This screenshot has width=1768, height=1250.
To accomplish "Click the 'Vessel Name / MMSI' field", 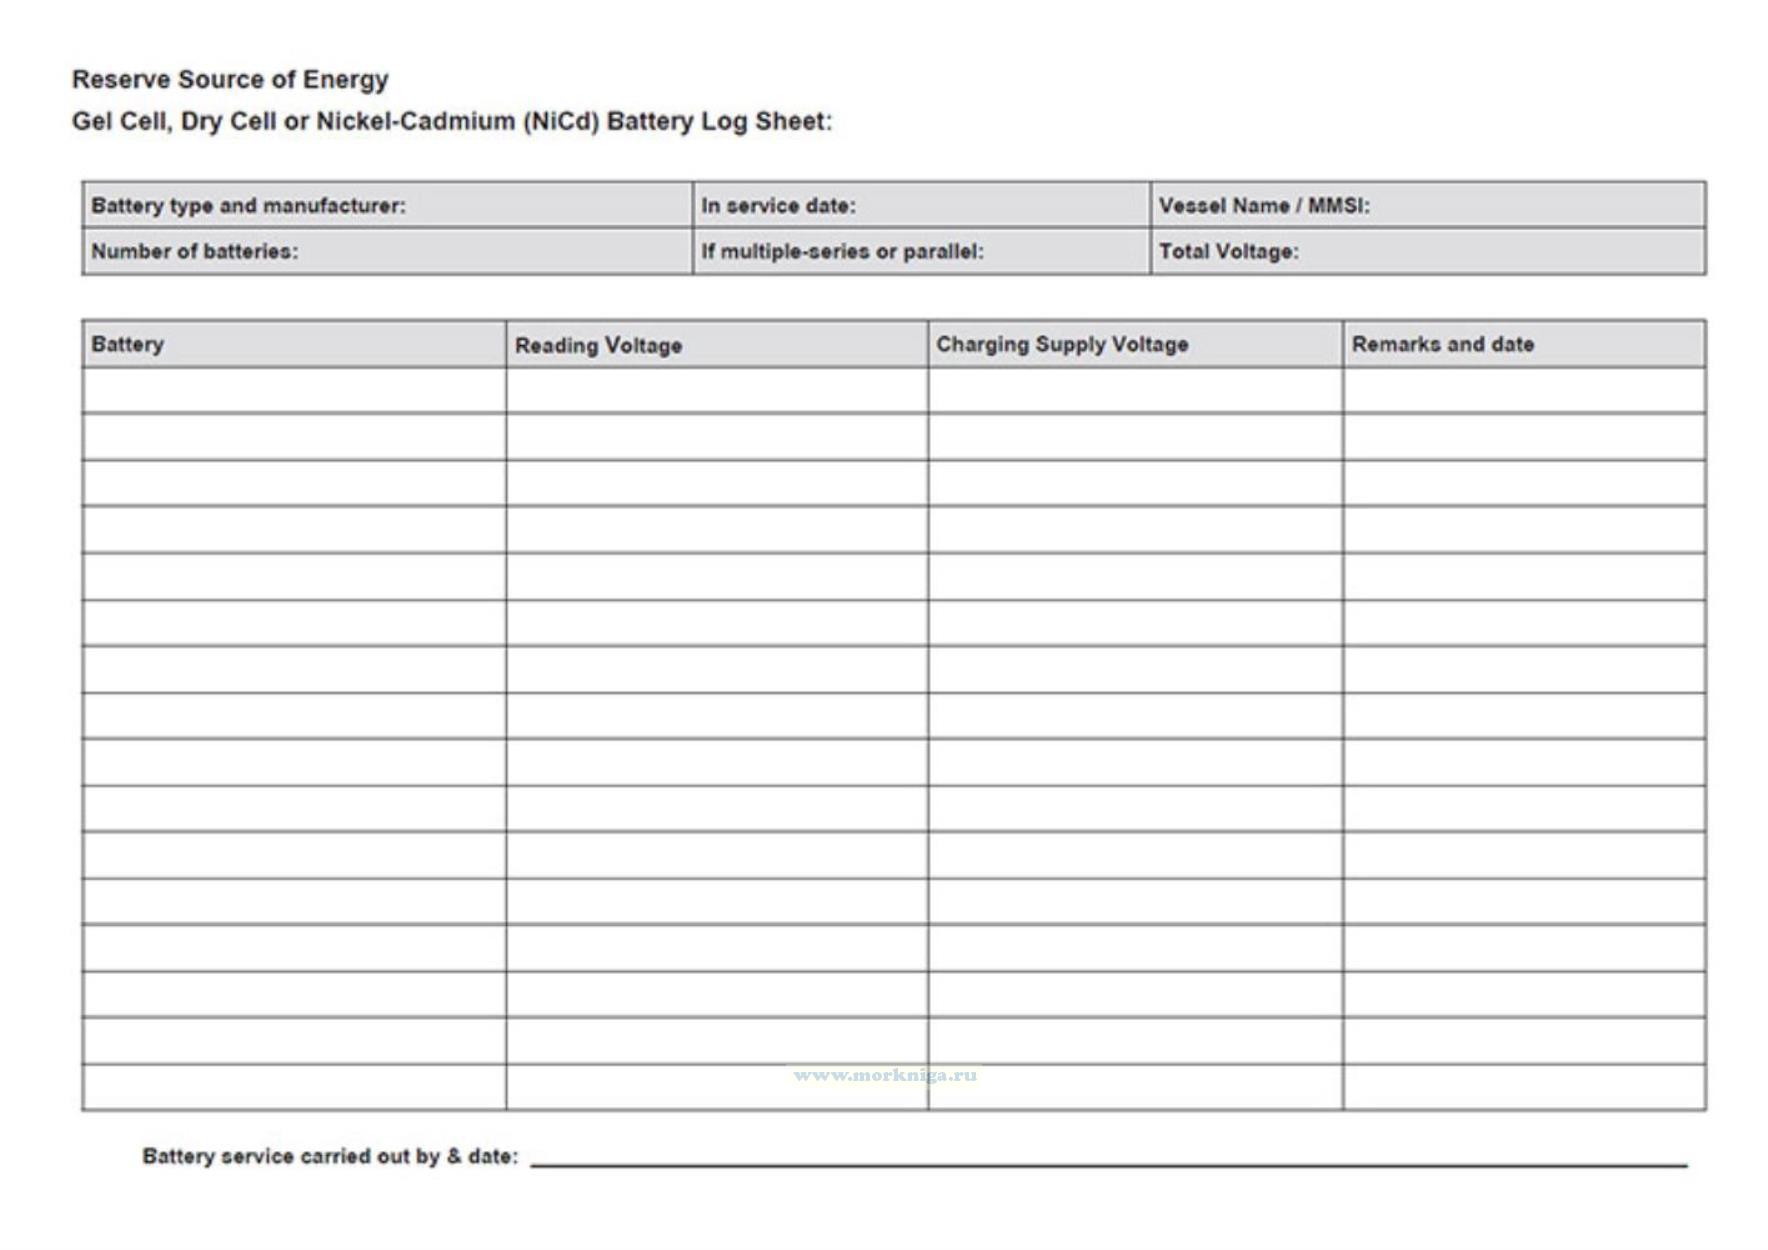I will tap(1427, 206).
